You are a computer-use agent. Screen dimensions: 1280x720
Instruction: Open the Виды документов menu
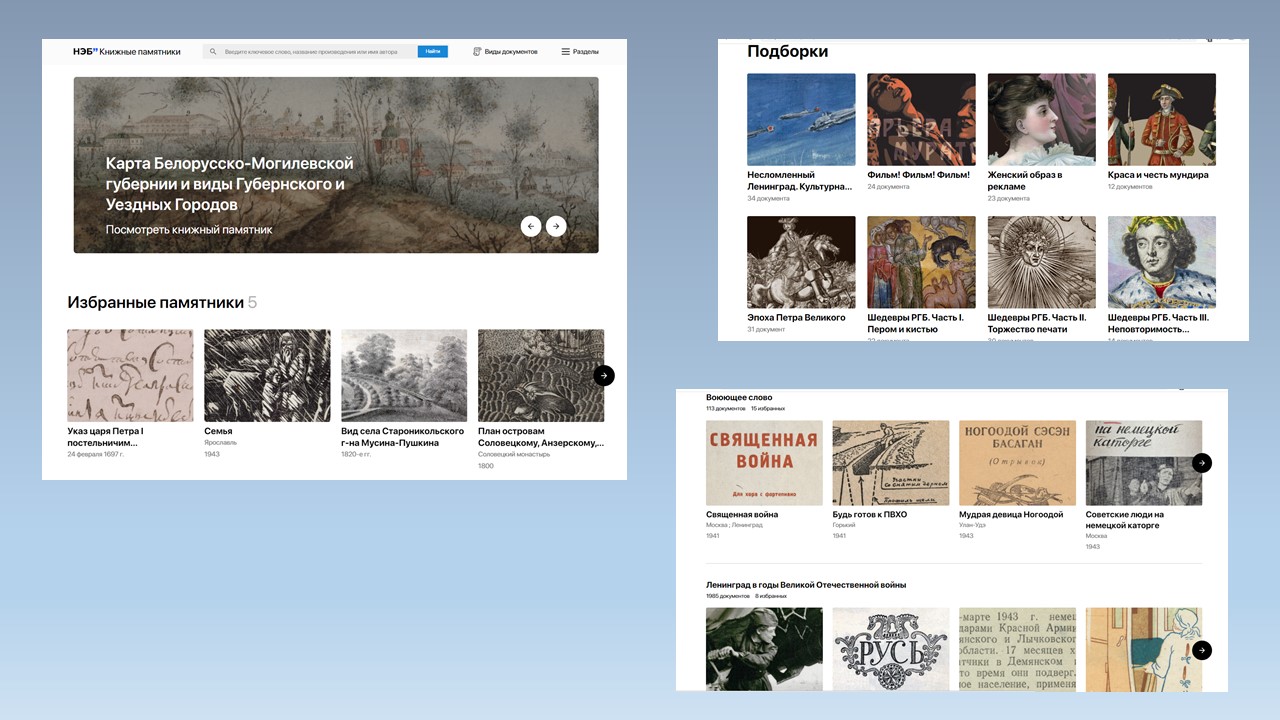coord(505,52)
